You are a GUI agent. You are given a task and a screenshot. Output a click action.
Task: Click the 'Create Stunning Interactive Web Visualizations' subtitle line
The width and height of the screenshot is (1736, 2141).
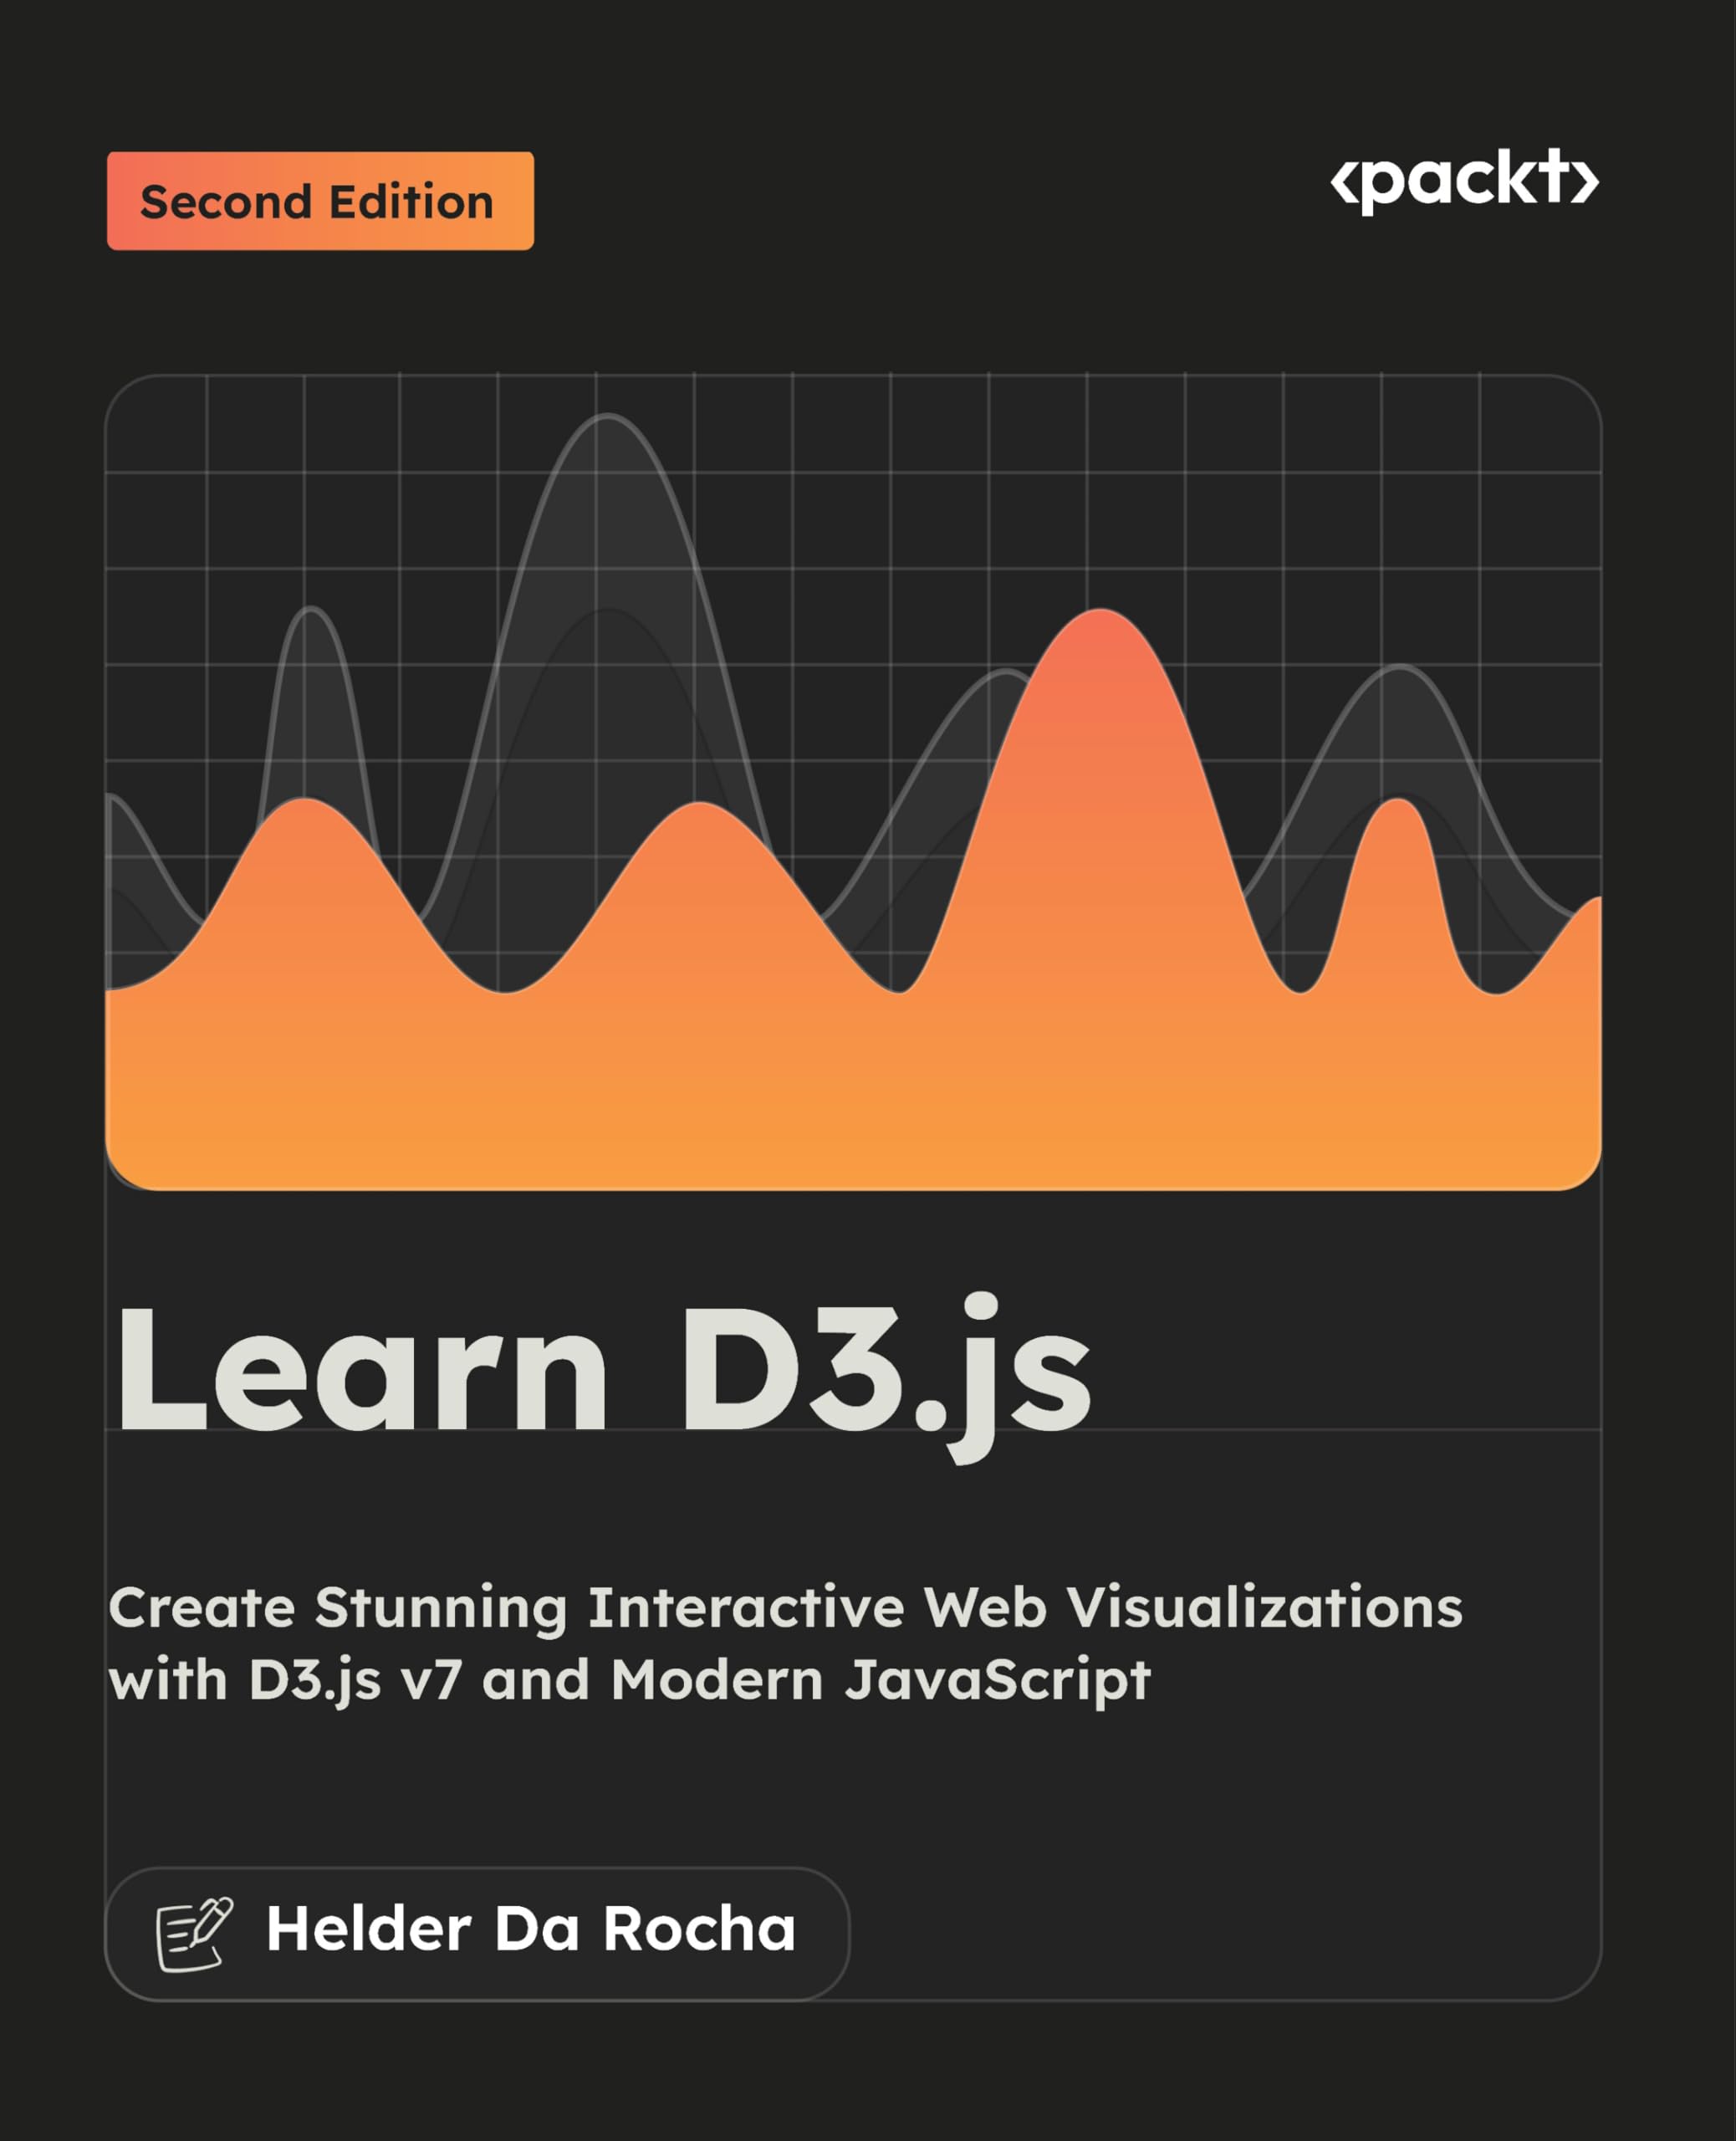[x=785, y=1608]
